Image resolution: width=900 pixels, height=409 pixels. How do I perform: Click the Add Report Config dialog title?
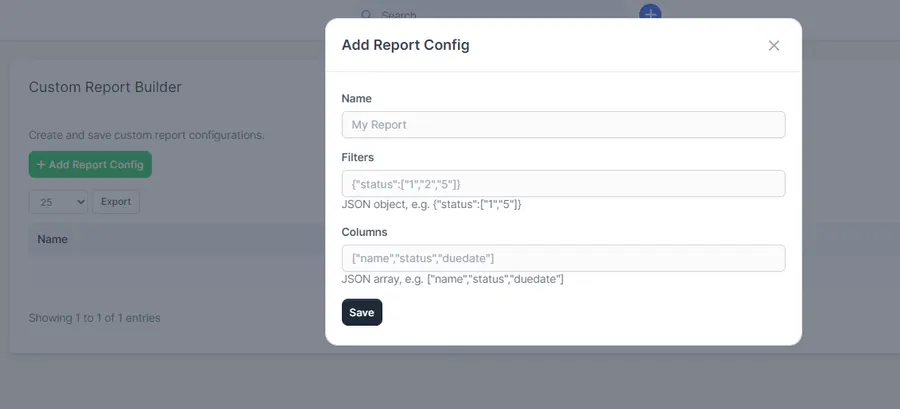405,45
